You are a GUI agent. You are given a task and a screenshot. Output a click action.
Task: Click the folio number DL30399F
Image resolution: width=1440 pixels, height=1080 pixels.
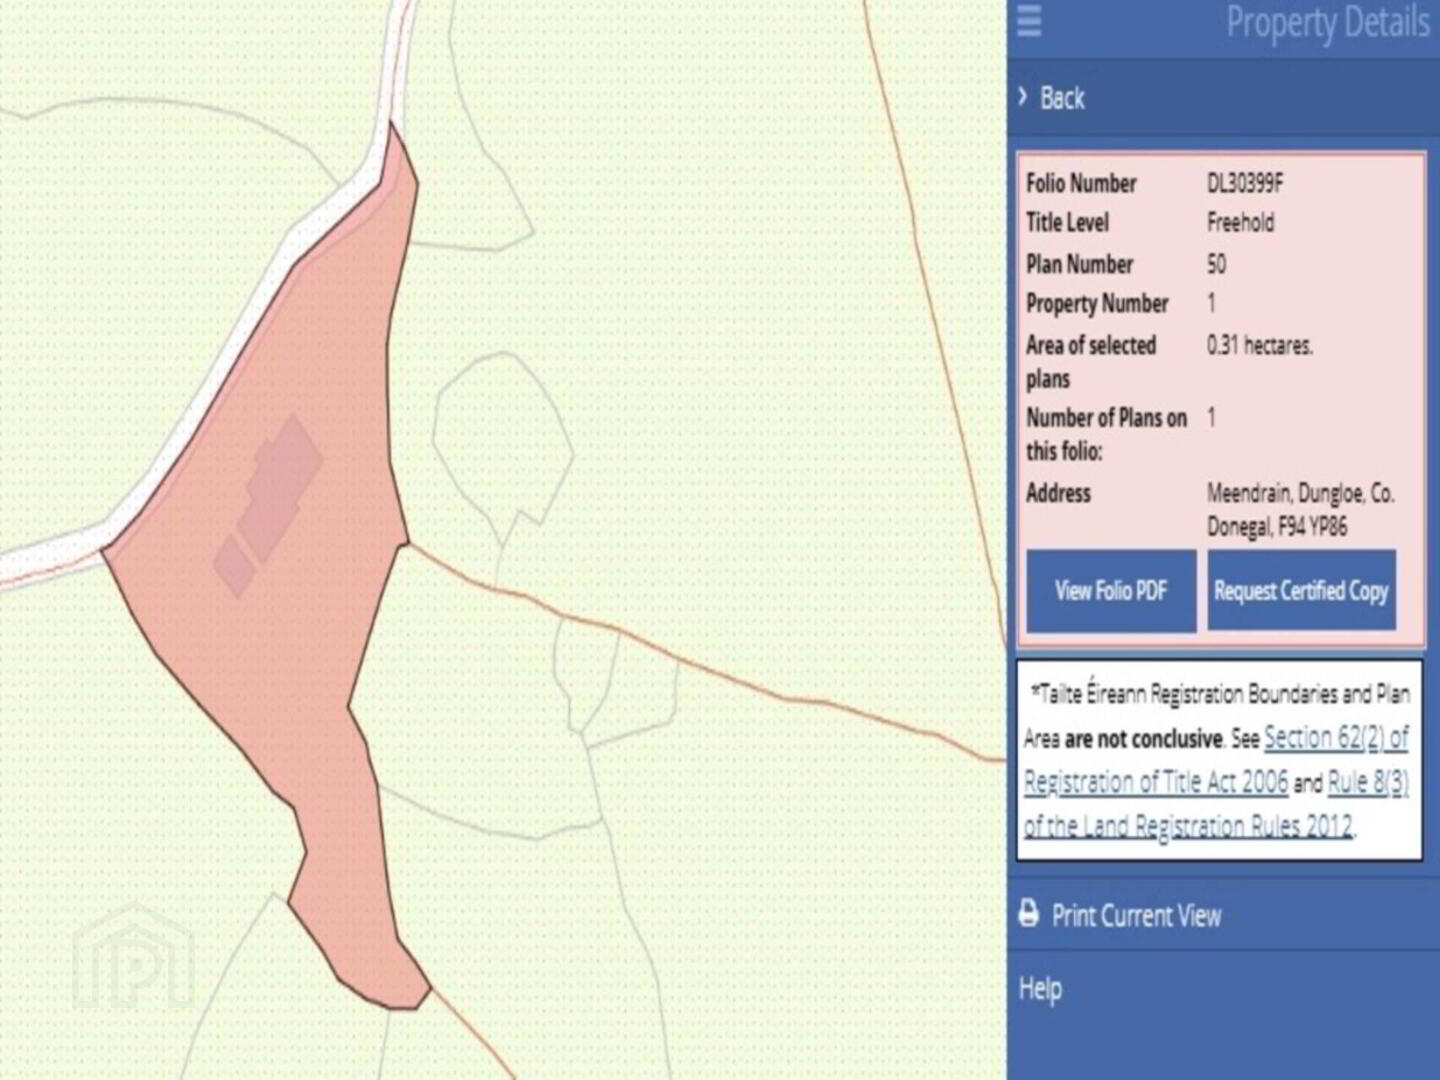1244,183
